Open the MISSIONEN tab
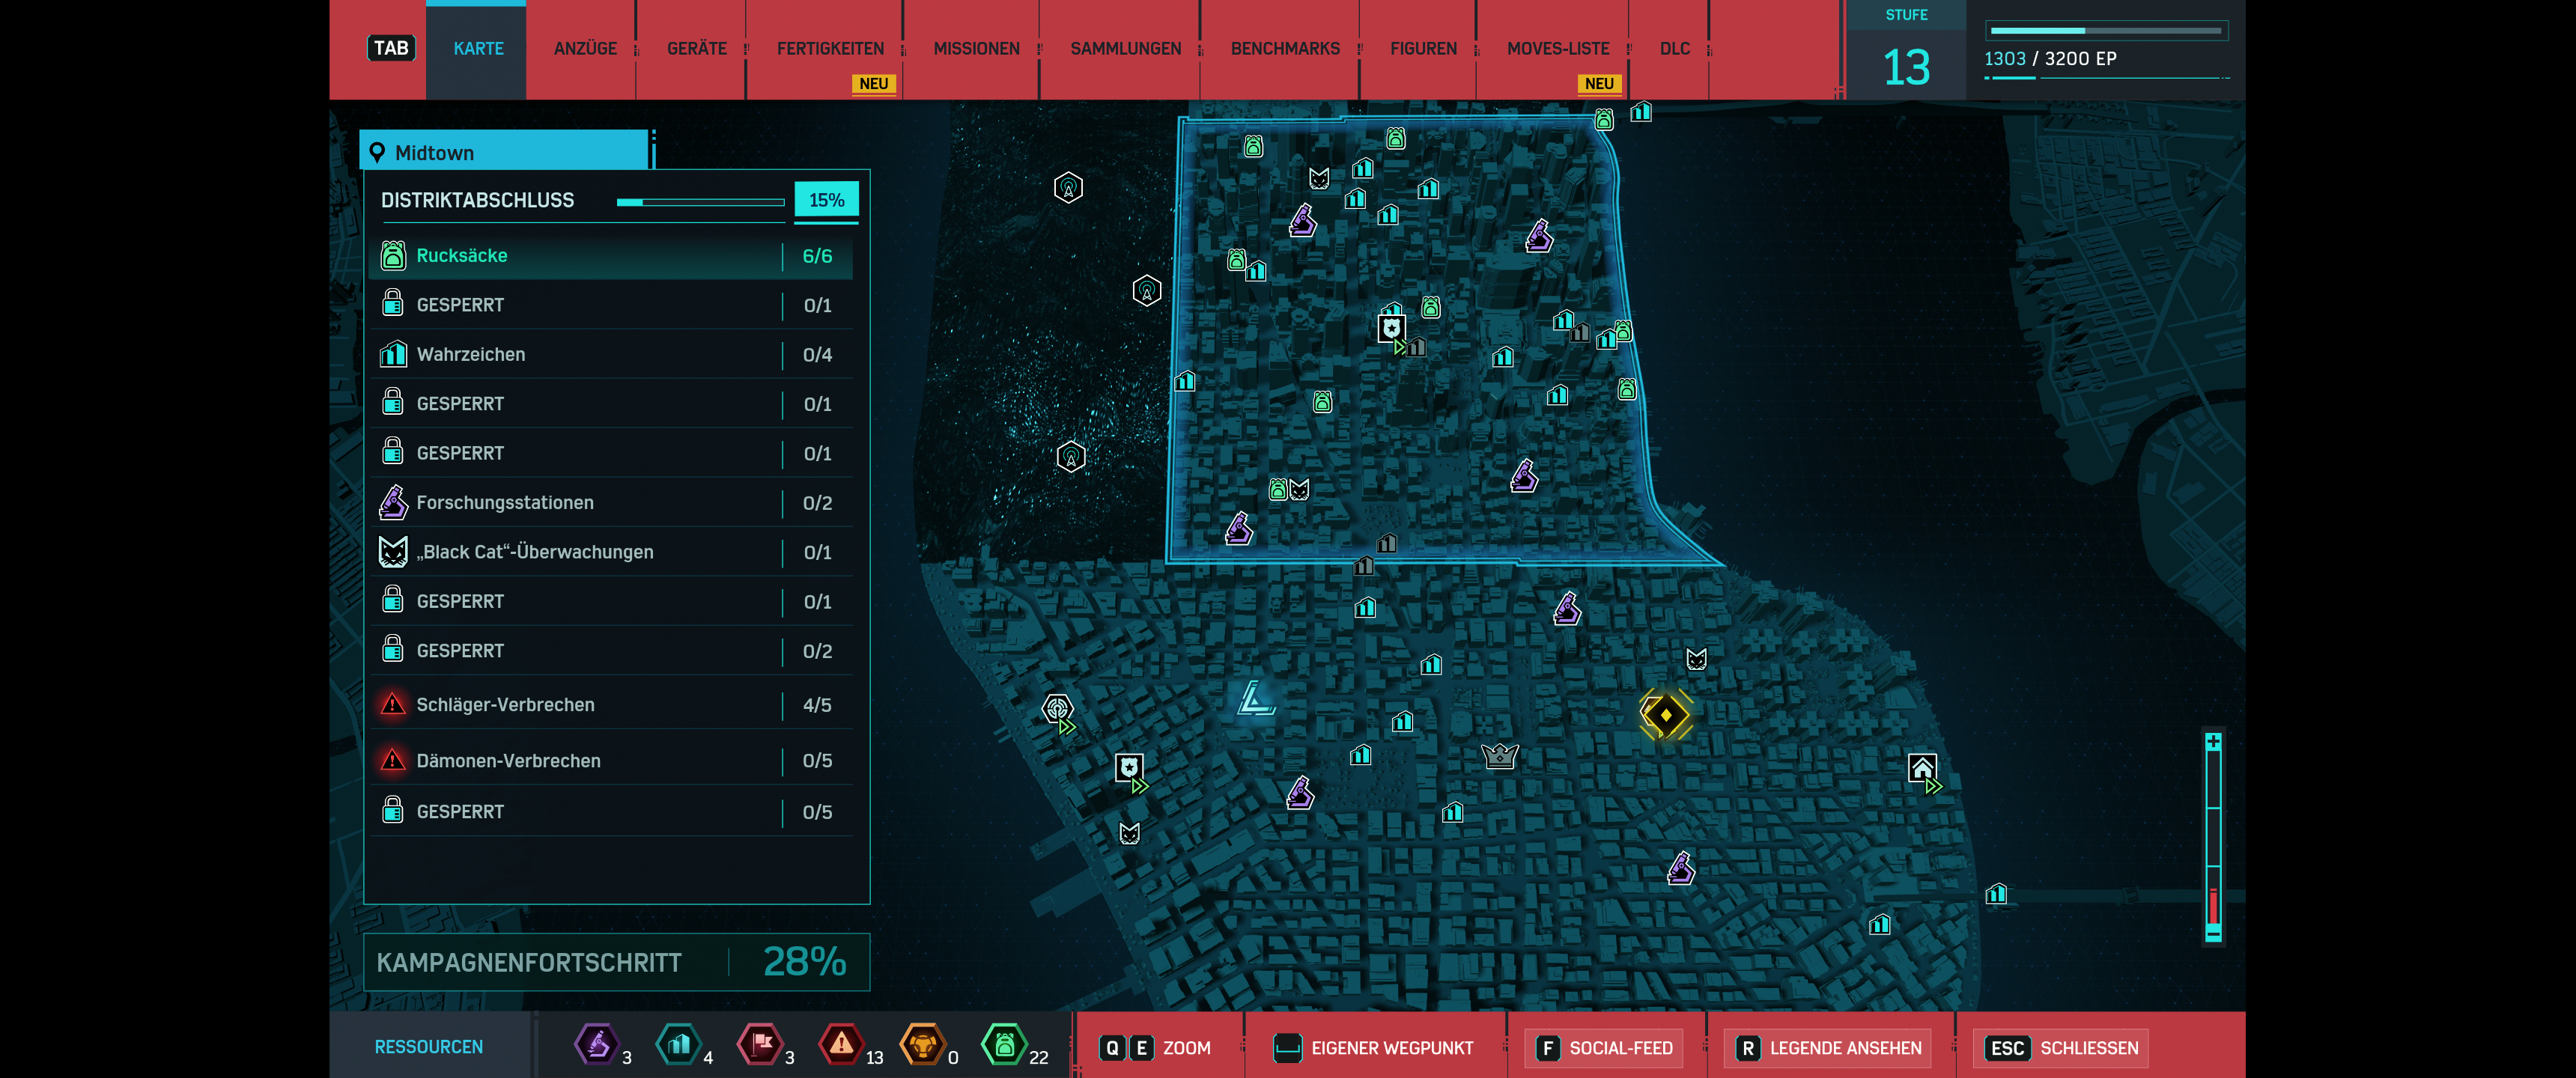 976,49
